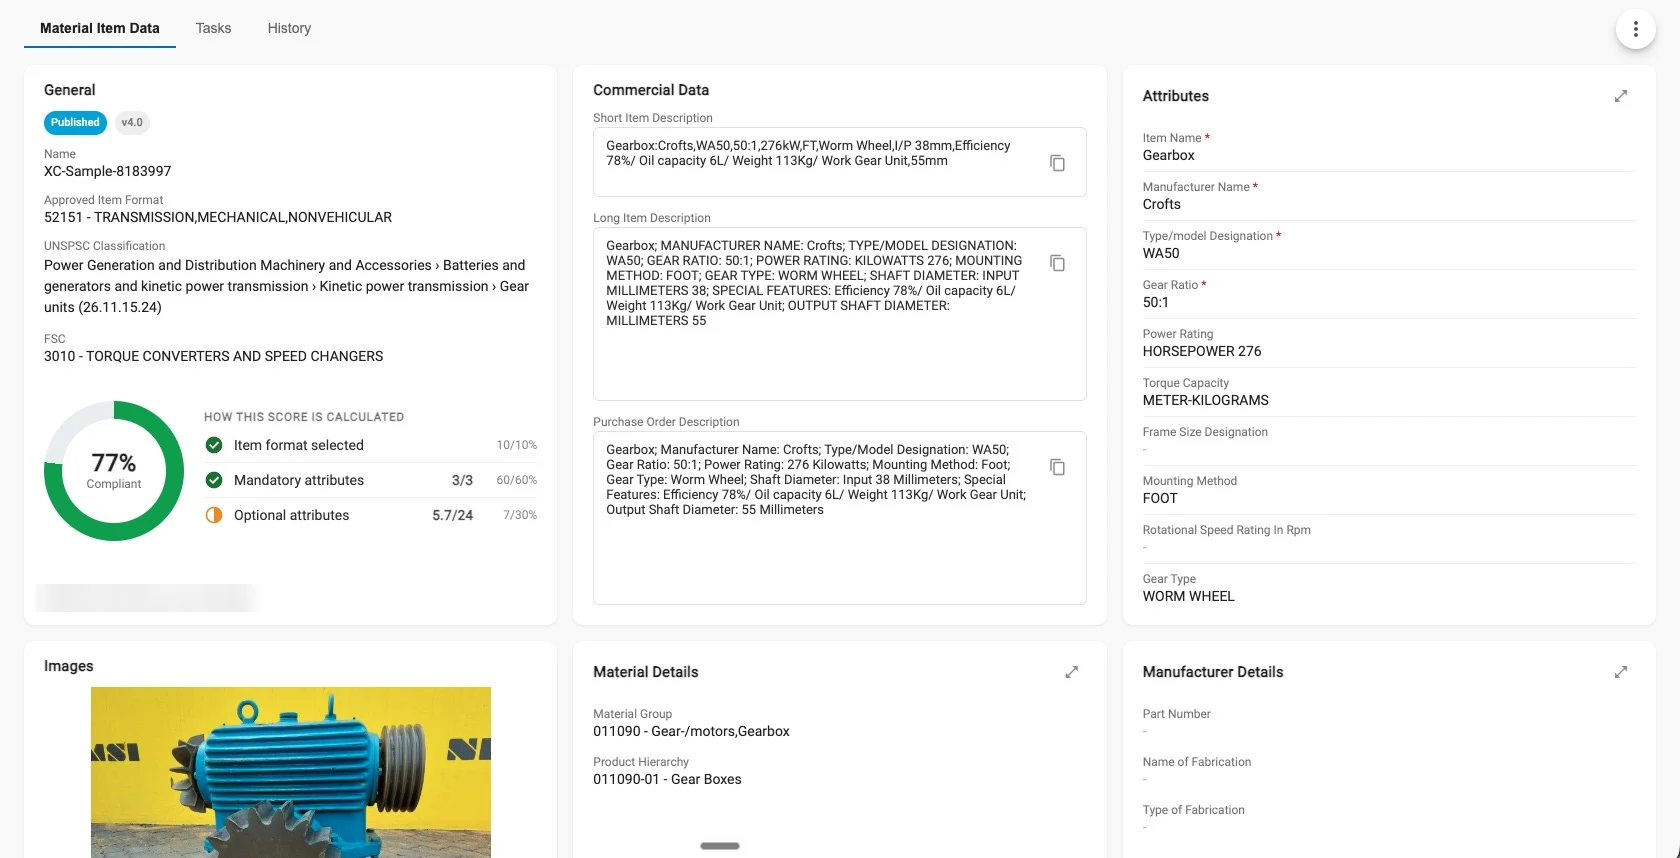Expand the Material Details panel

[x=1071, y=672]
